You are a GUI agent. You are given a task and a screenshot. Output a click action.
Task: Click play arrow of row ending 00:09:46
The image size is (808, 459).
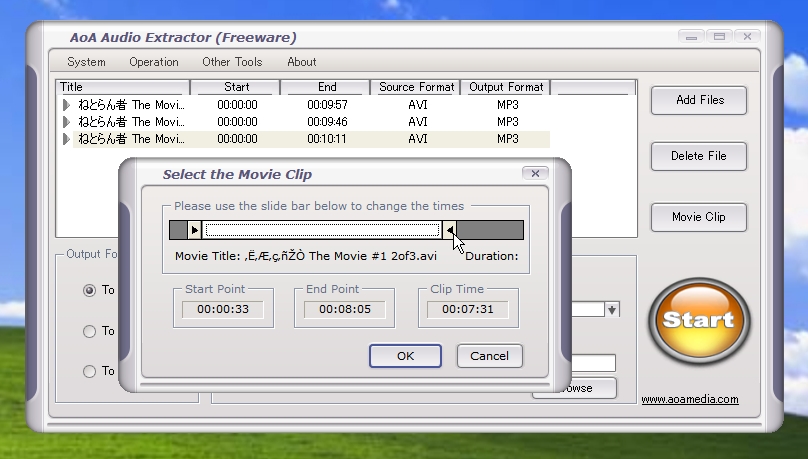click(x=66, y=122)
